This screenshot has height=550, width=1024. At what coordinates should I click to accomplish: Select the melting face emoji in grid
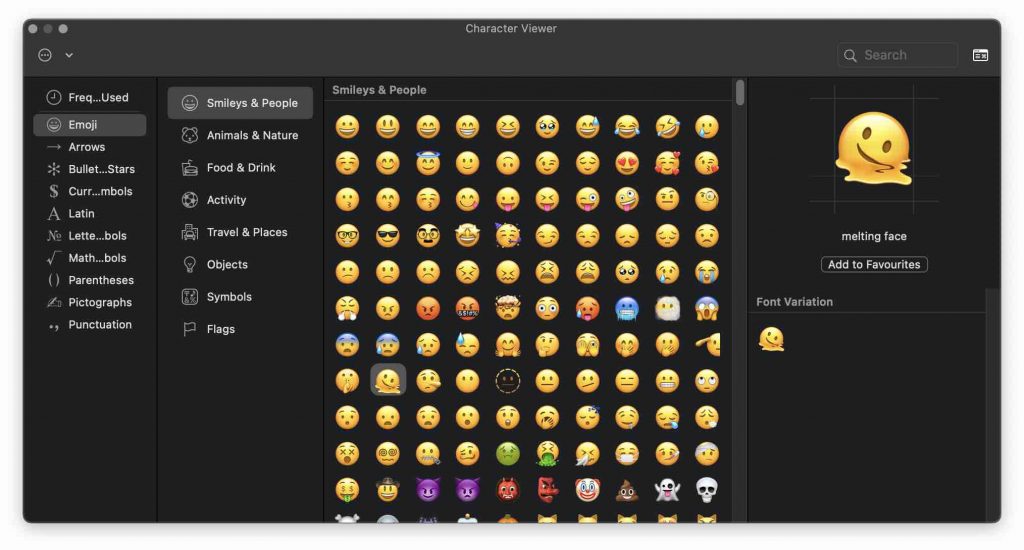(388, 380)
